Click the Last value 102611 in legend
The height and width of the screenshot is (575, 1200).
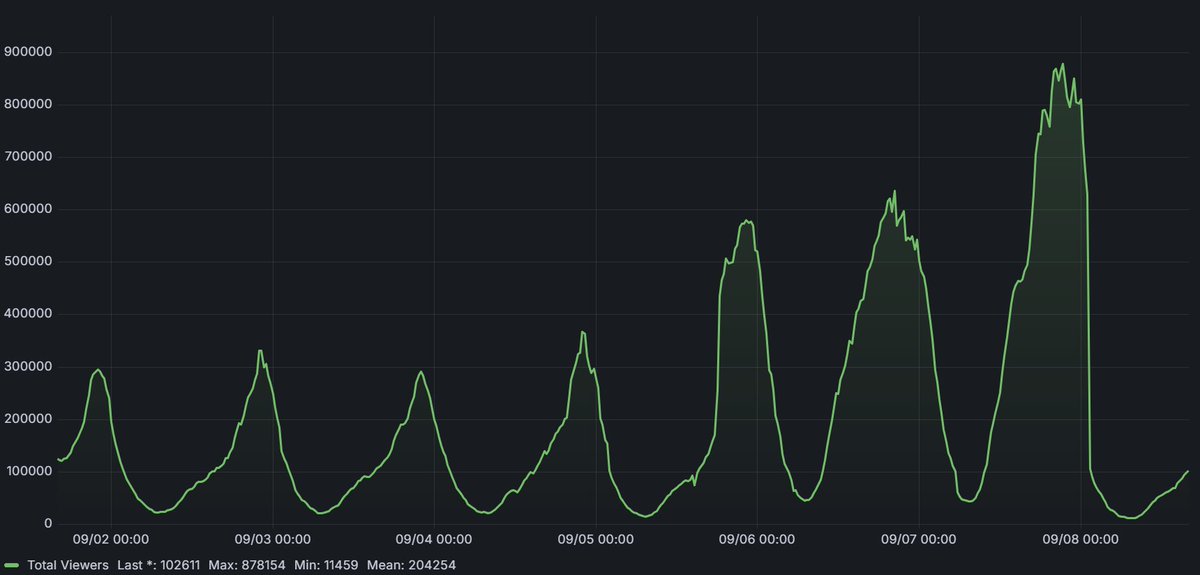(x=158, y=565)
